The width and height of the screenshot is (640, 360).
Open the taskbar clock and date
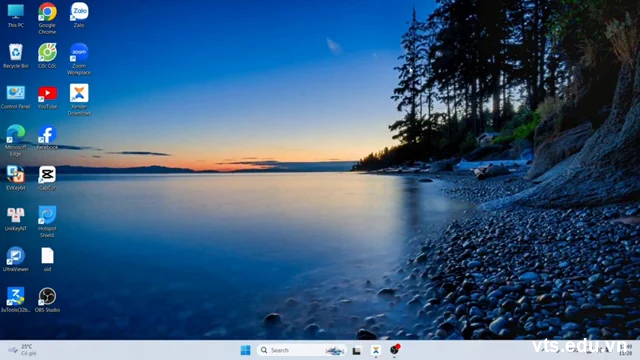625,350
